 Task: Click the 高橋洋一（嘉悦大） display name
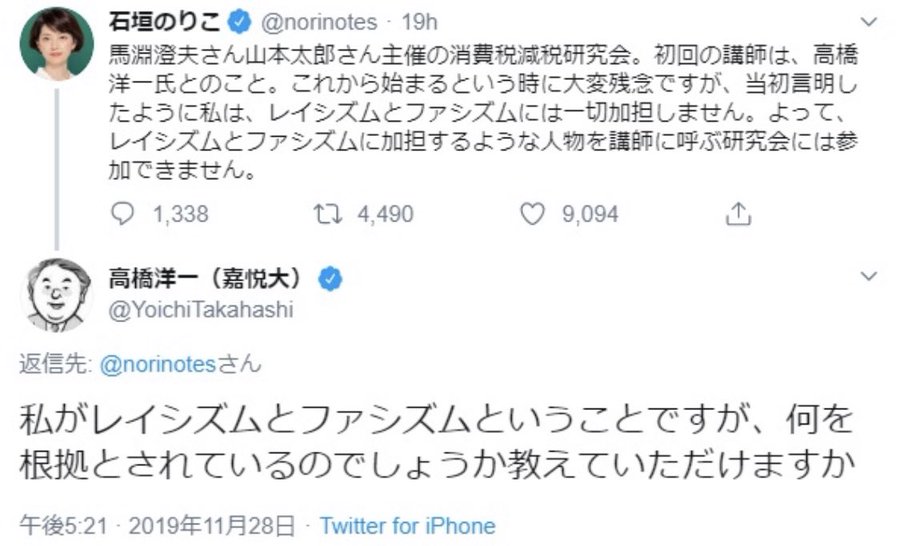coord(209,279)
